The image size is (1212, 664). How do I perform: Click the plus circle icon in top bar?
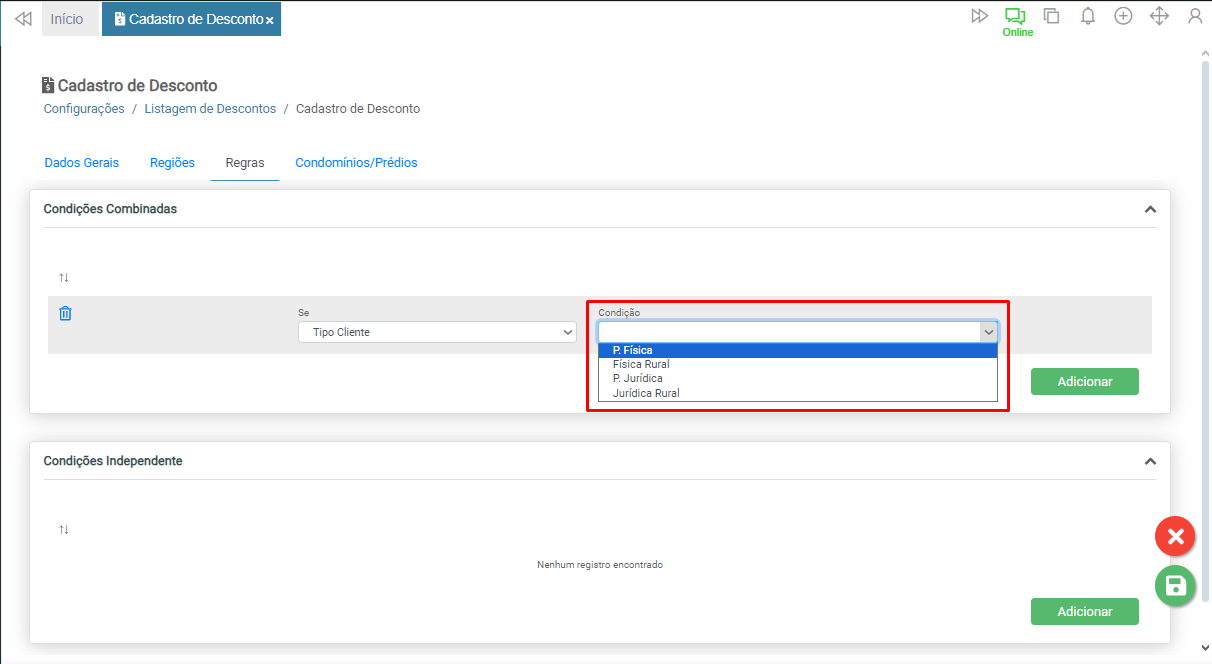coord(1123,16)
